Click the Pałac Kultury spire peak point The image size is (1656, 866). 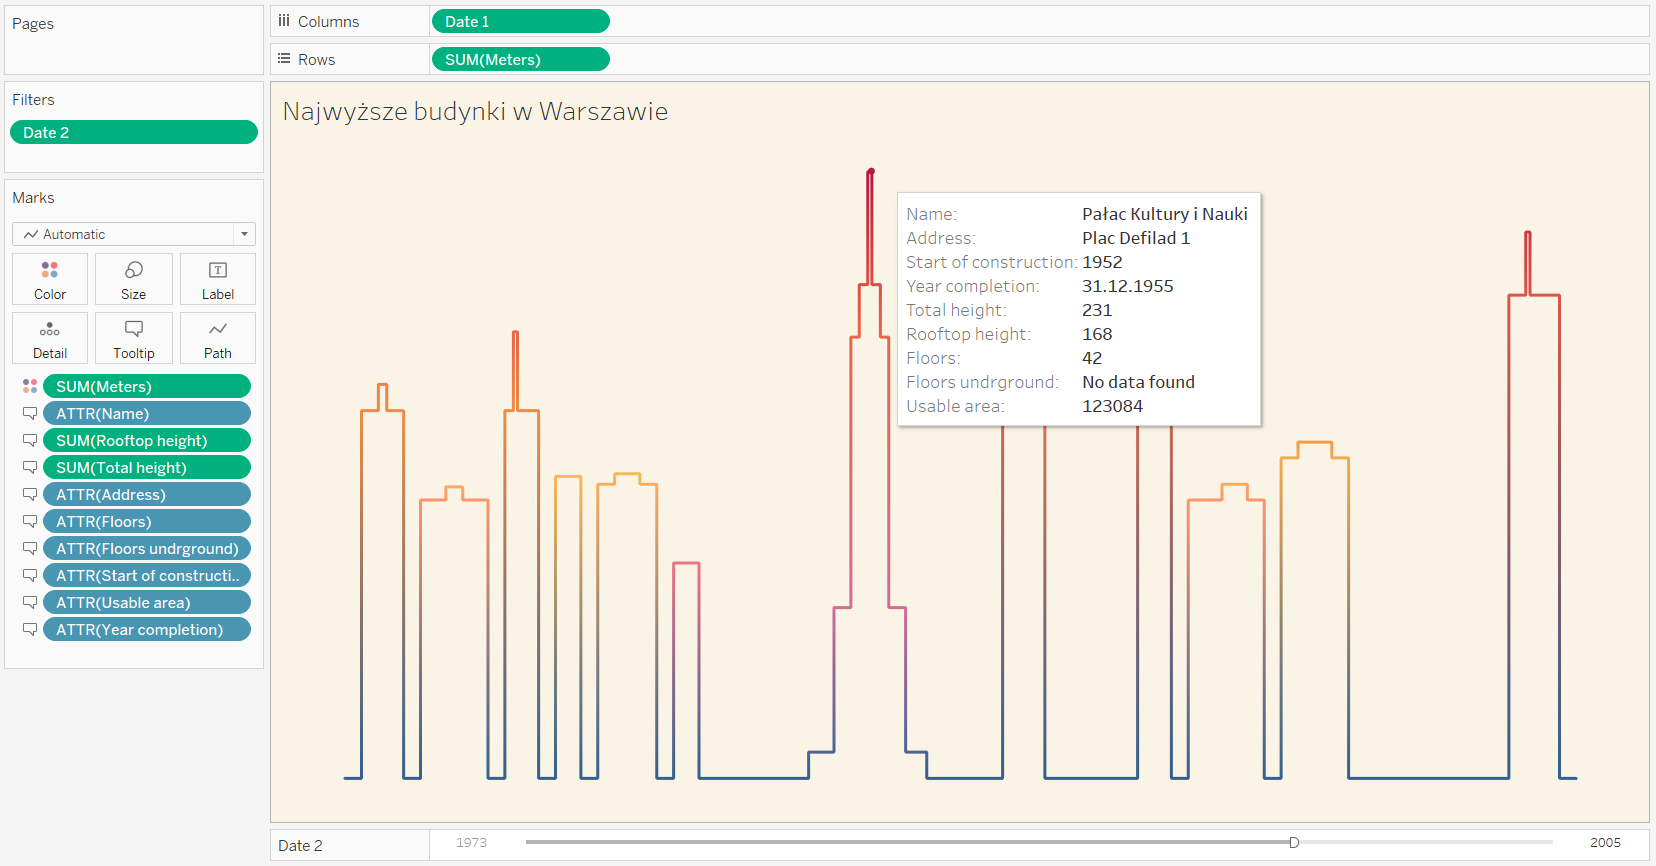click(x=871, y=172)
